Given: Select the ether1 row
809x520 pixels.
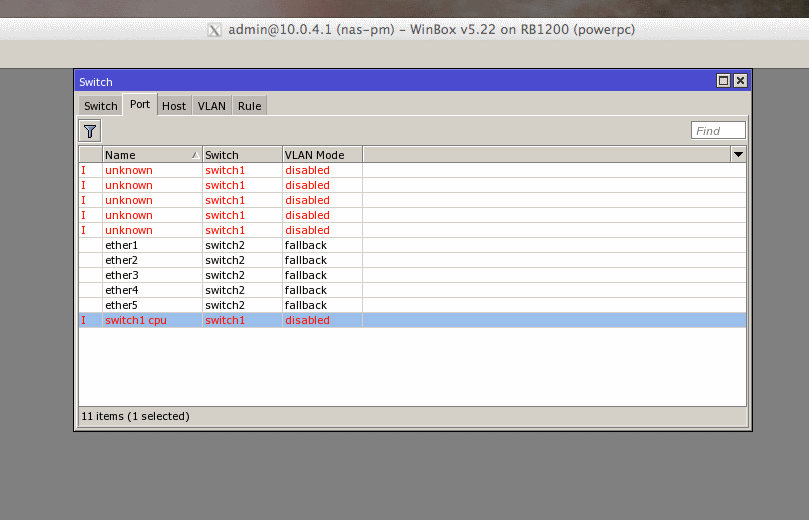Looking at the screenshot, I should 412,245.
